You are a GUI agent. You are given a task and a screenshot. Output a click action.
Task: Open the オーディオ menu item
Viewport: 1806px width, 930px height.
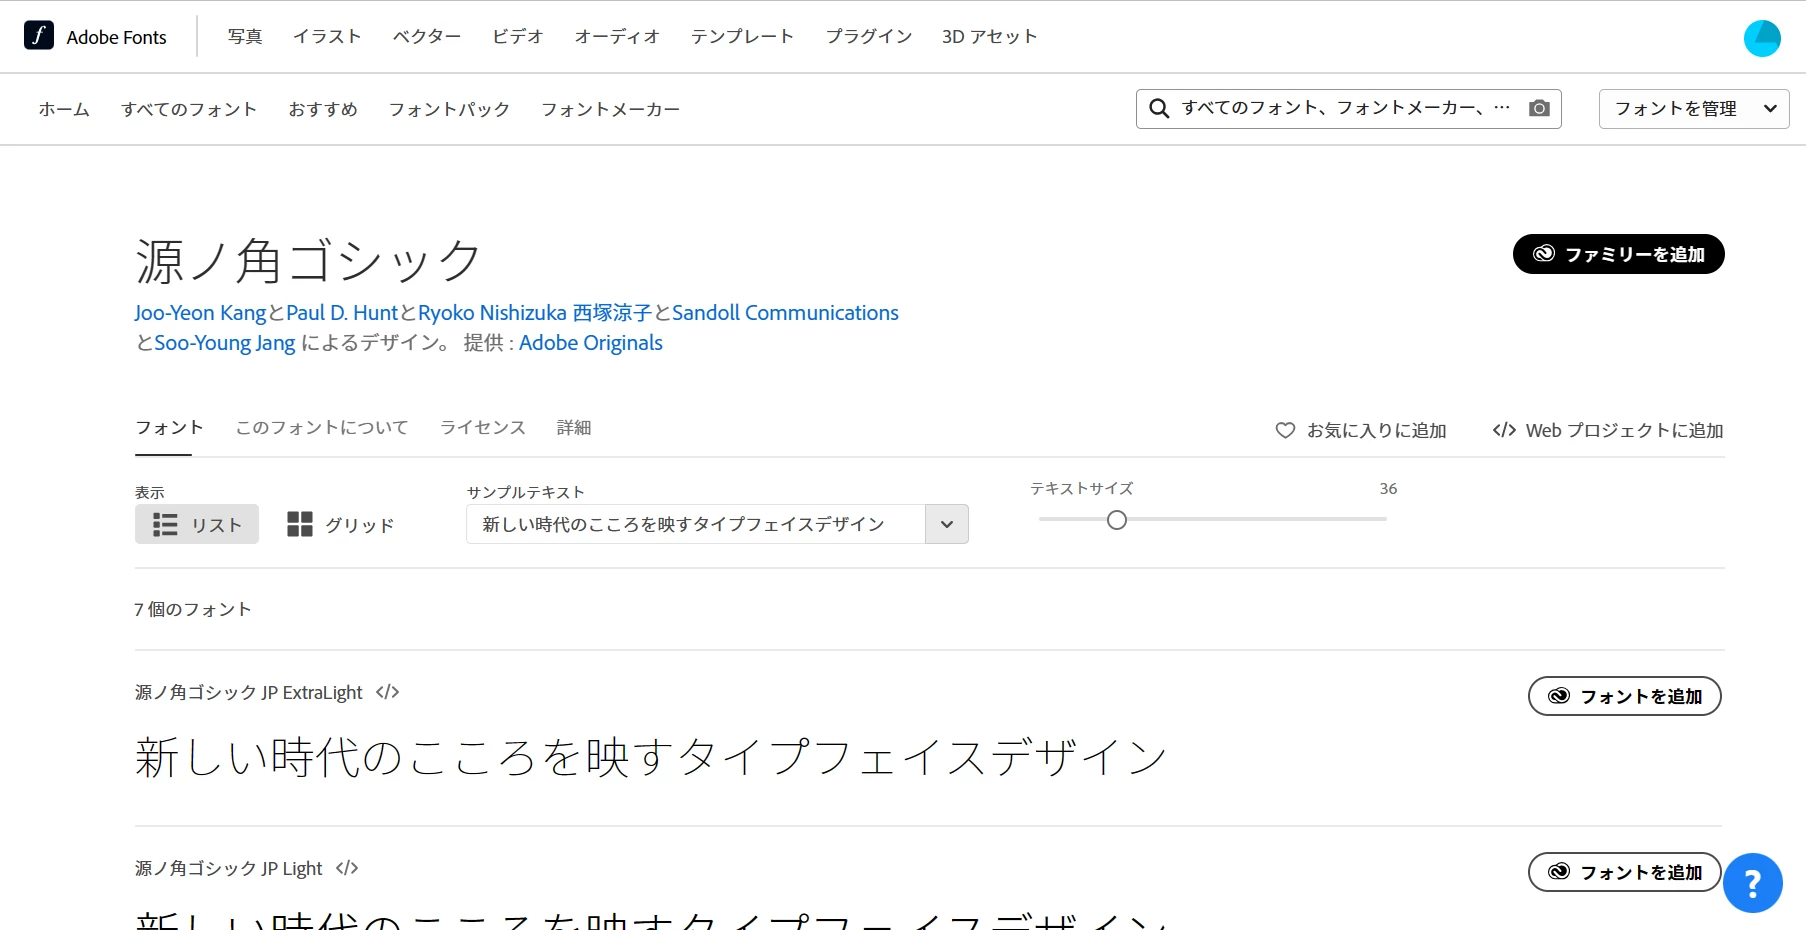click(617, 37)
